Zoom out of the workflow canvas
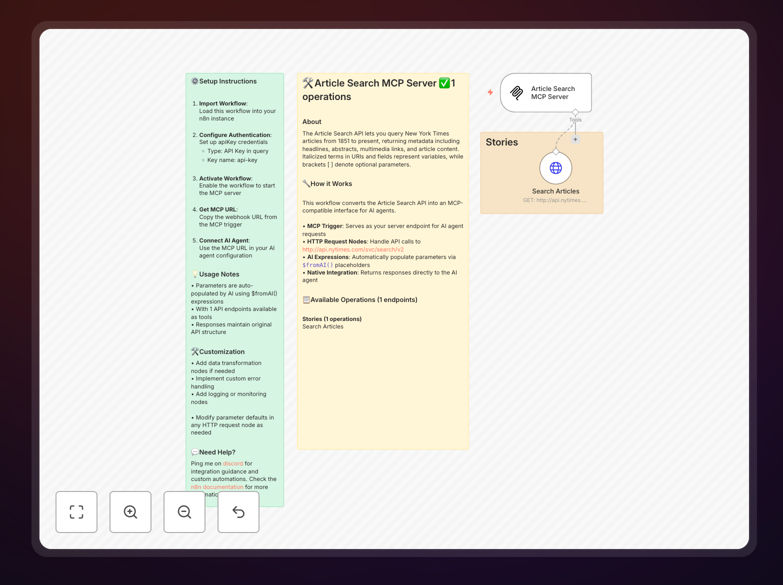Viewport: 783px width, 585px height. (x=184, y=512)
